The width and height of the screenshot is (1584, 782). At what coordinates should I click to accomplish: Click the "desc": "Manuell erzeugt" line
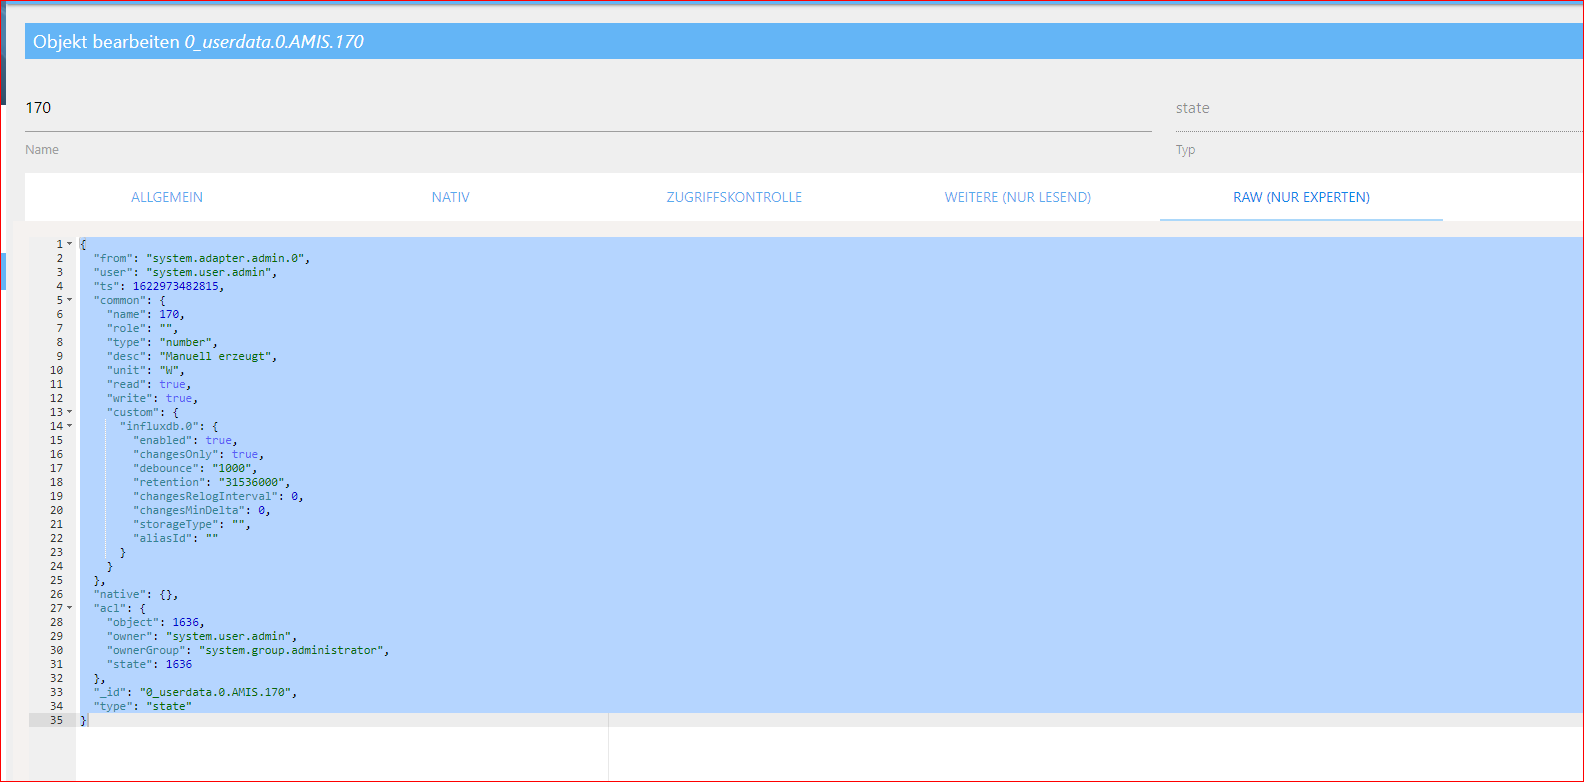[x=192, y=356]
